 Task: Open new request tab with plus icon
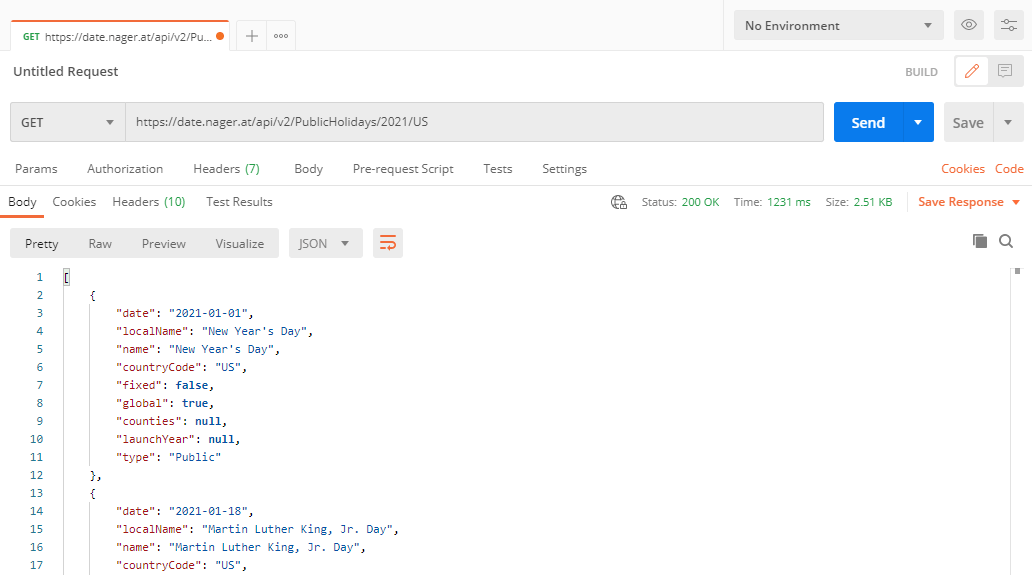[252, 36]
